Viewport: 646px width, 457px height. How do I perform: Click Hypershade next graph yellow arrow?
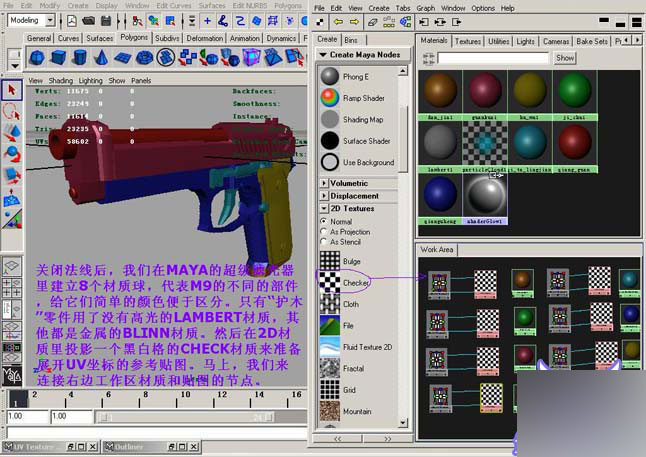(354, 22)
